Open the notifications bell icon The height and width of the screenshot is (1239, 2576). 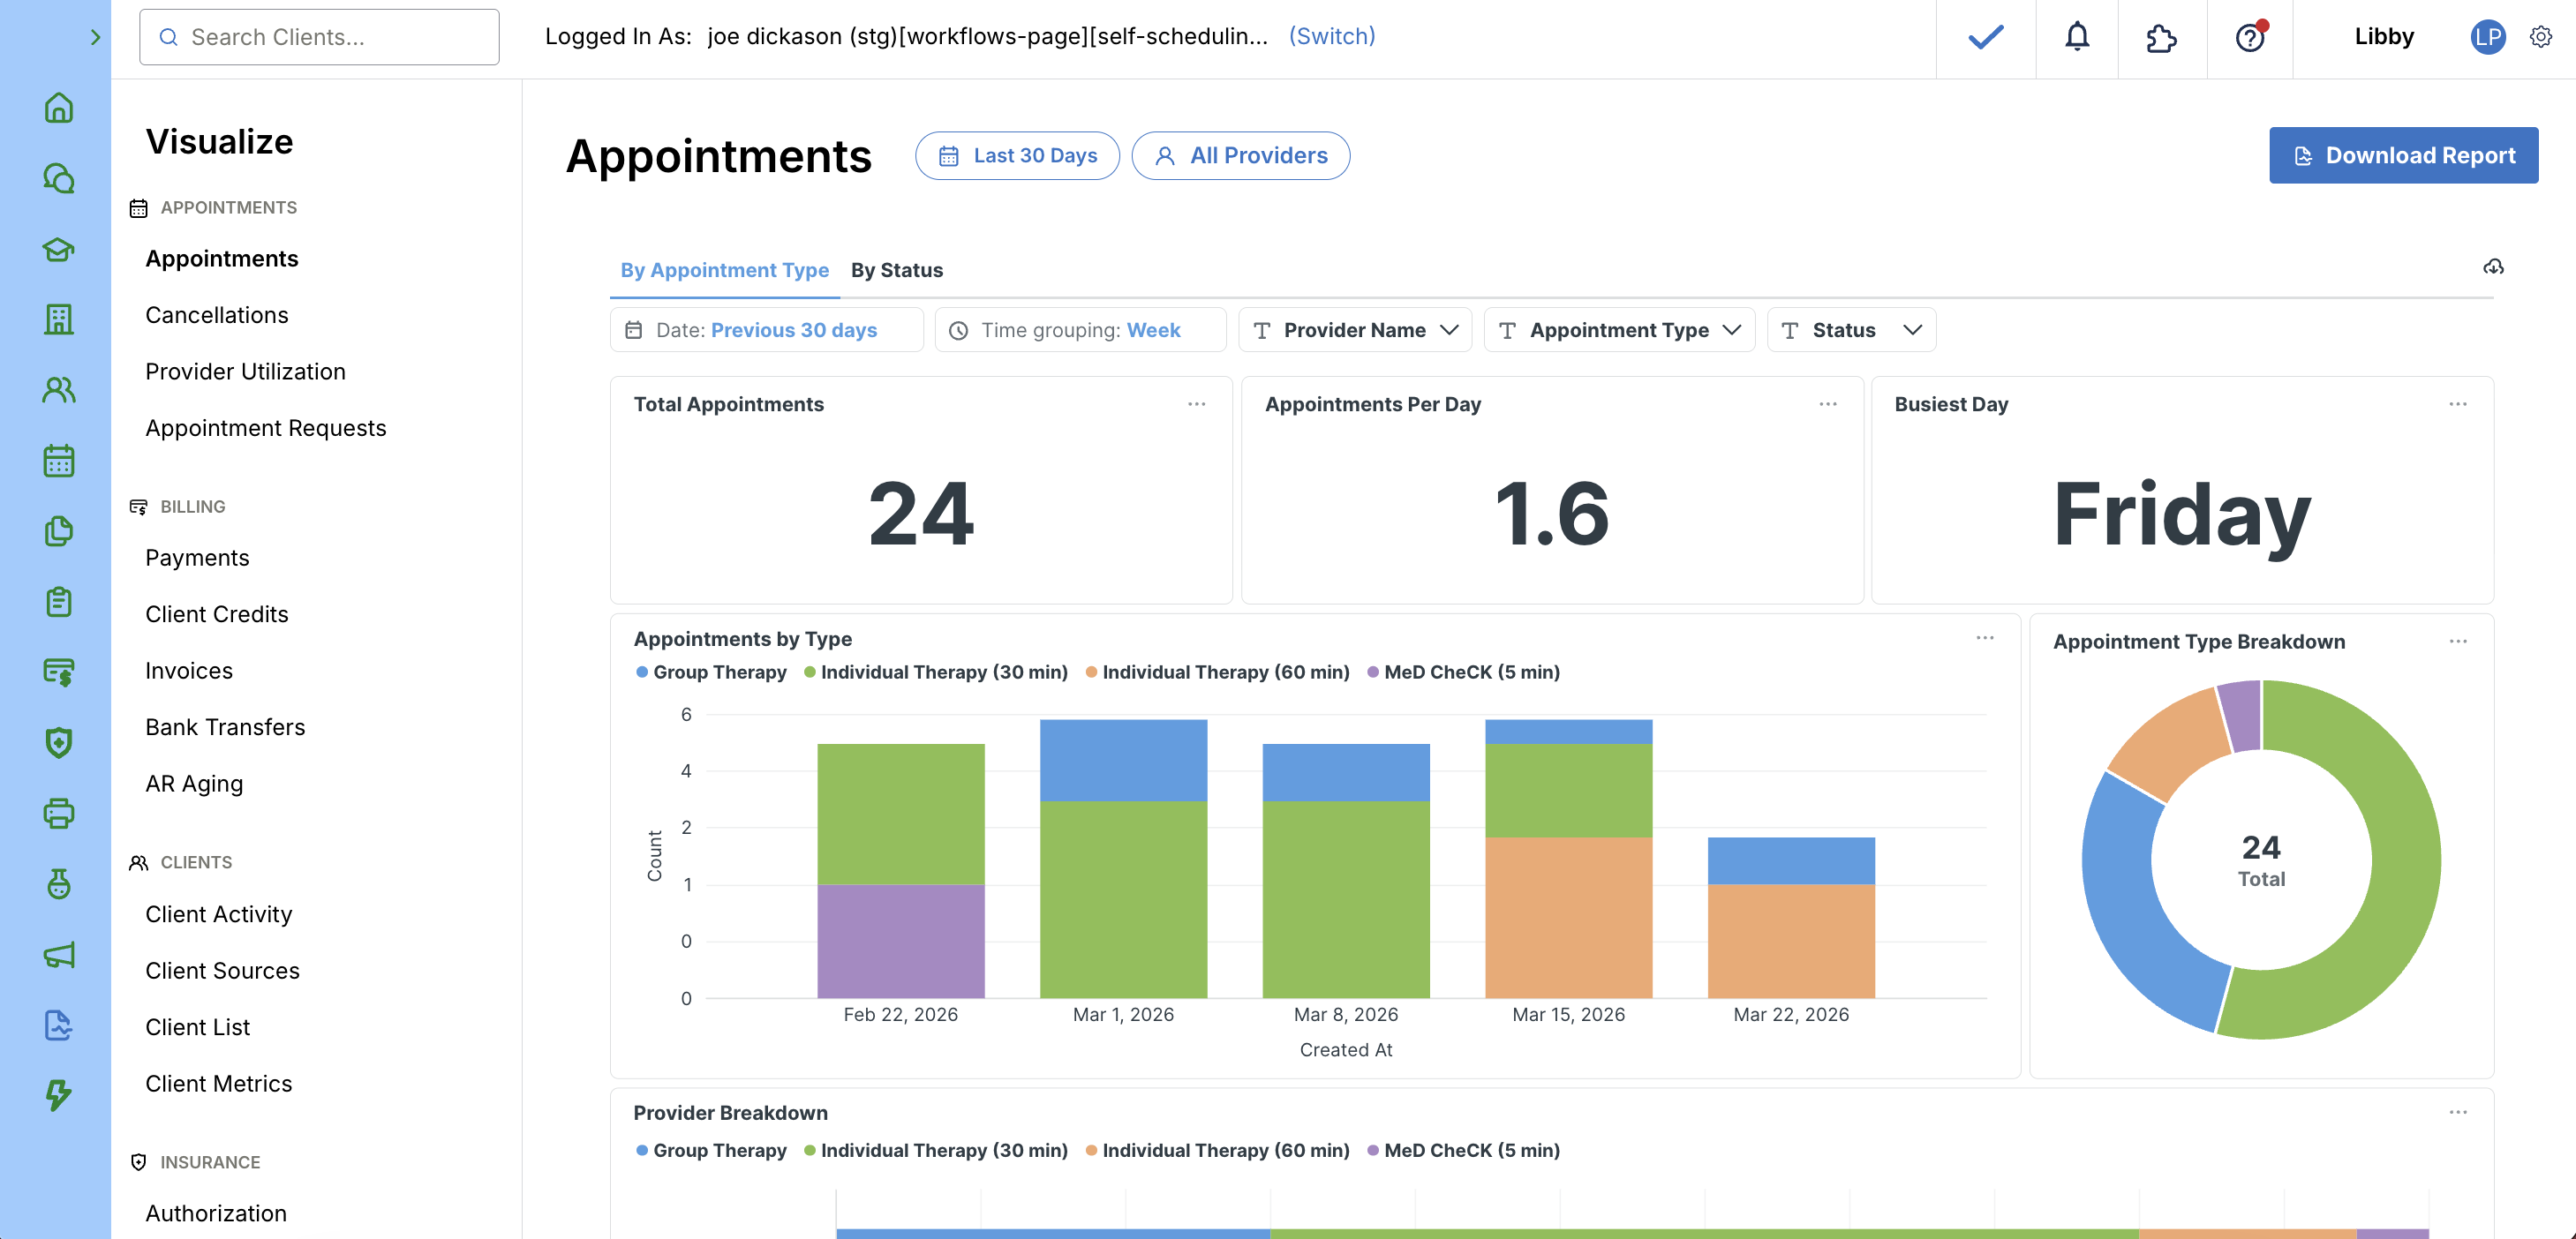(x=2076, y=37)
